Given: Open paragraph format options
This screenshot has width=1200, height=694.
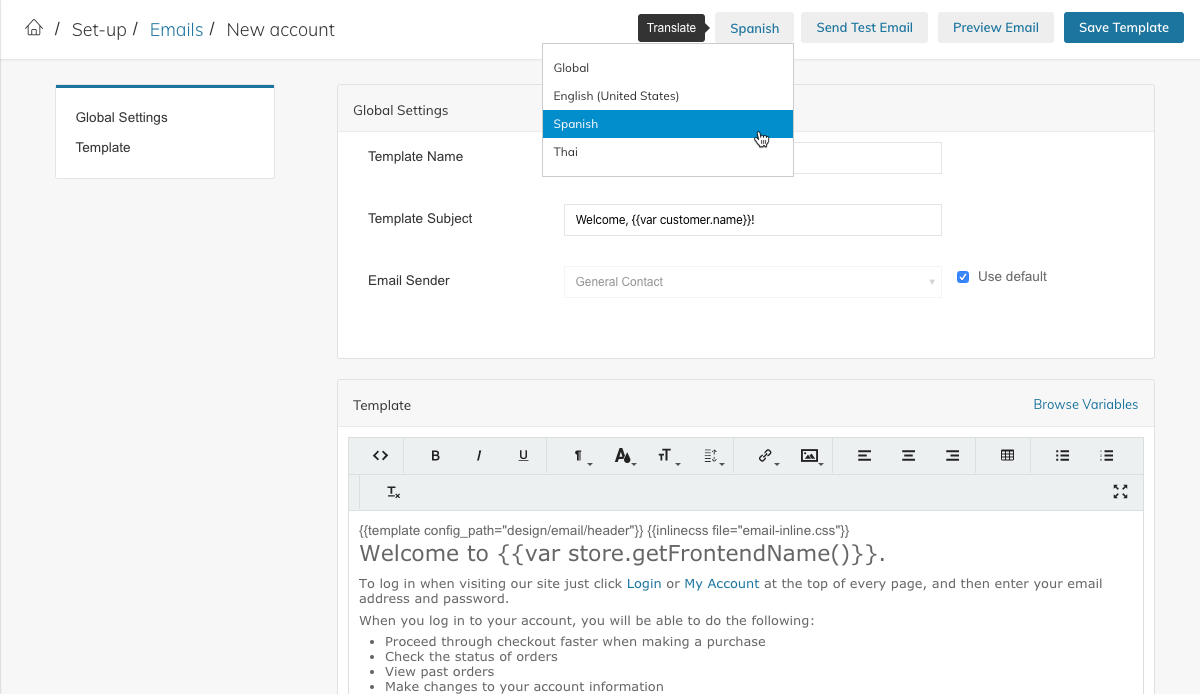Looking at the screenshot, I should (580, 455).
